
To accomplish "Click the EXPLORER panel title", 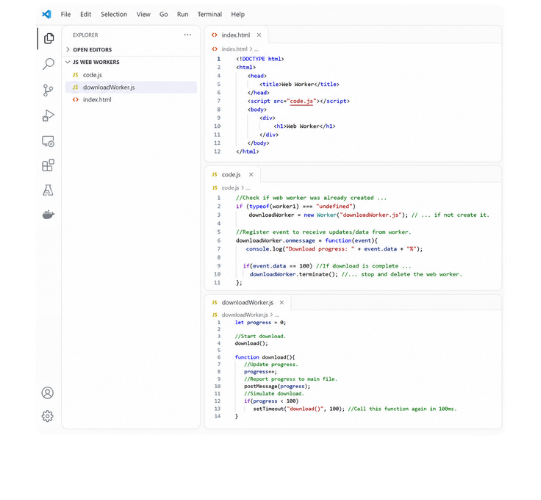I will click(86, 35).
